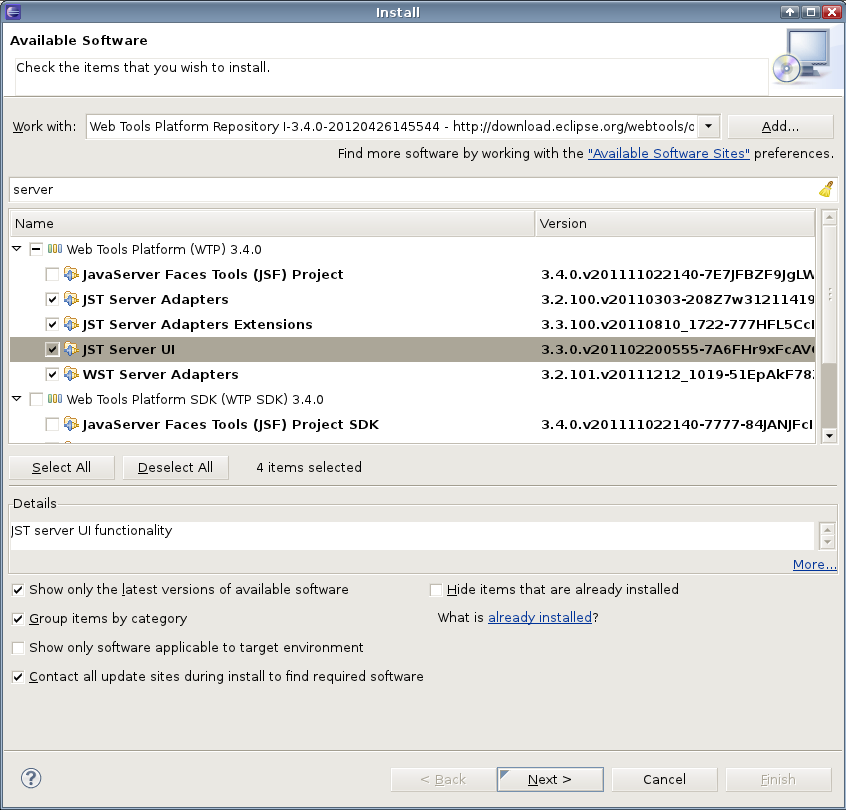Image resolution: width=846 pixels, height=810 pixels.
Task: Click the help question mark icon
Action: (31, 779)
